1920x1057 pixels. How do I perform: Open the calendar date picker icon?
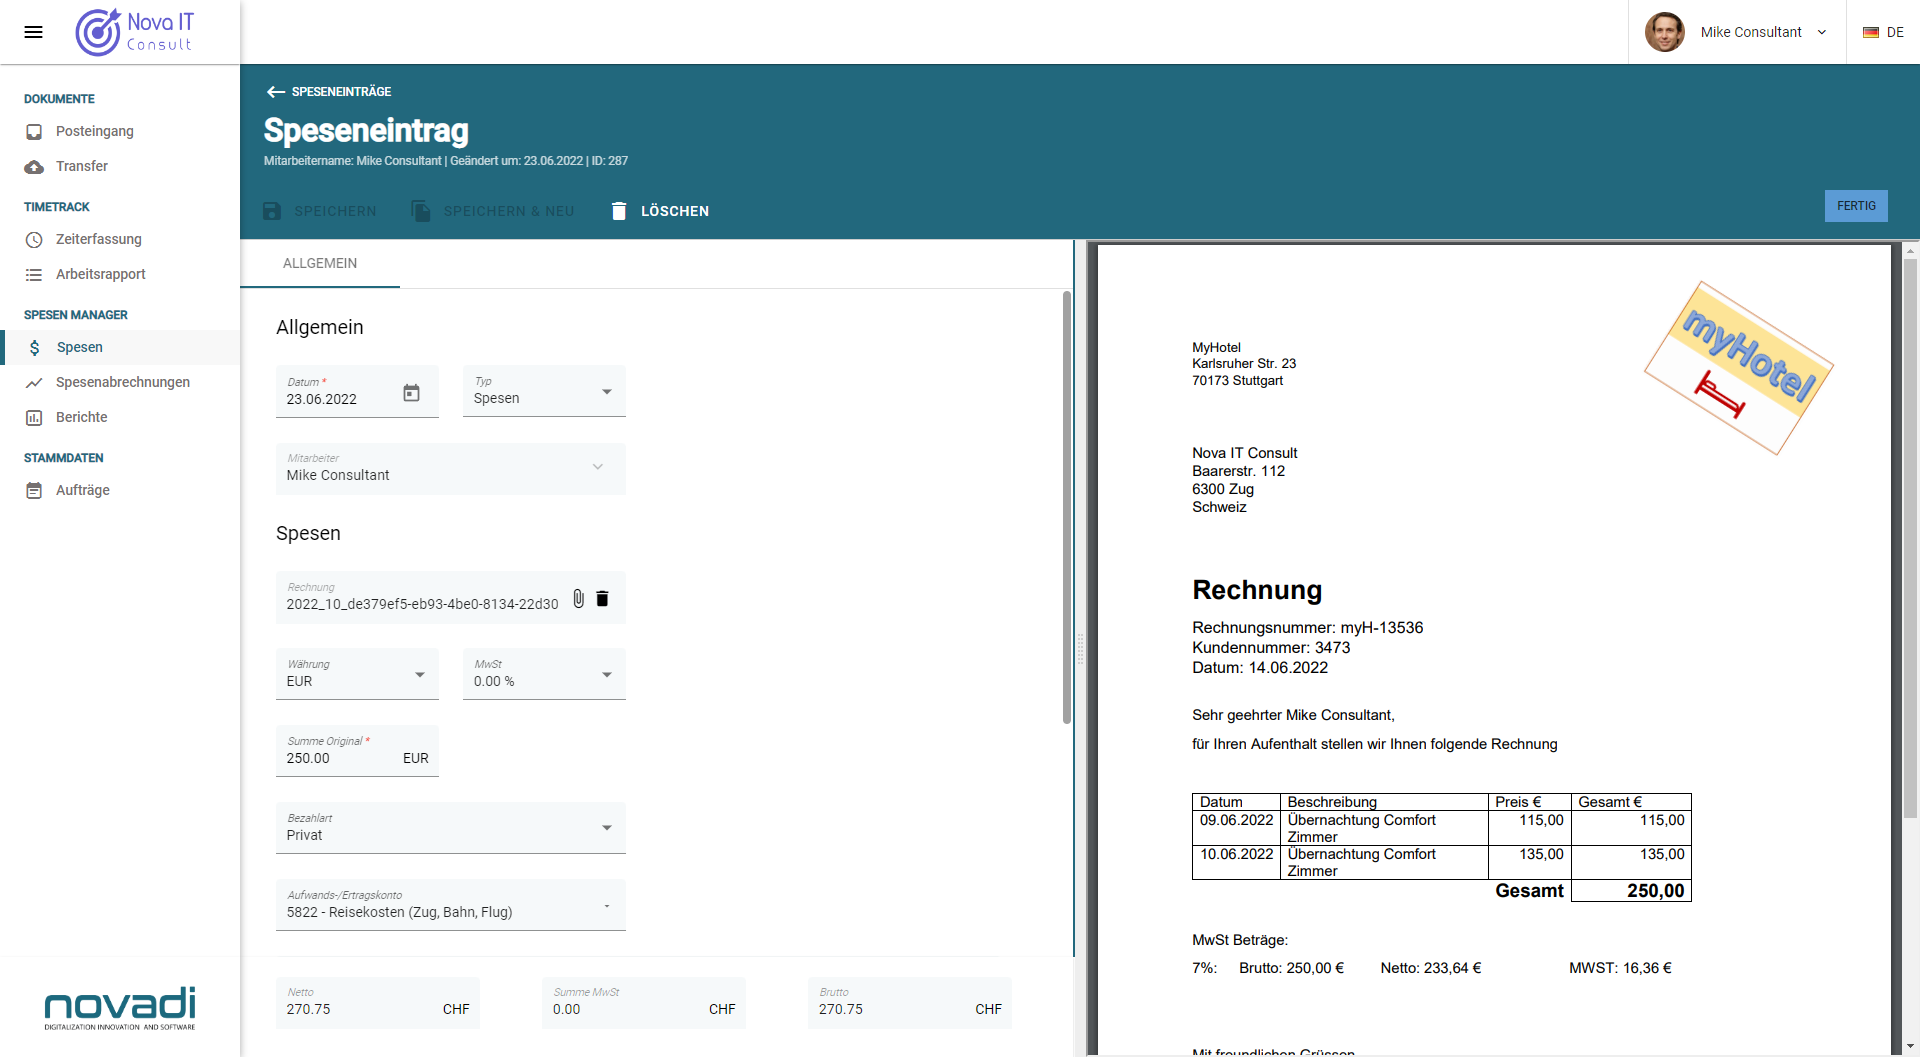click(x=411, y=393)
